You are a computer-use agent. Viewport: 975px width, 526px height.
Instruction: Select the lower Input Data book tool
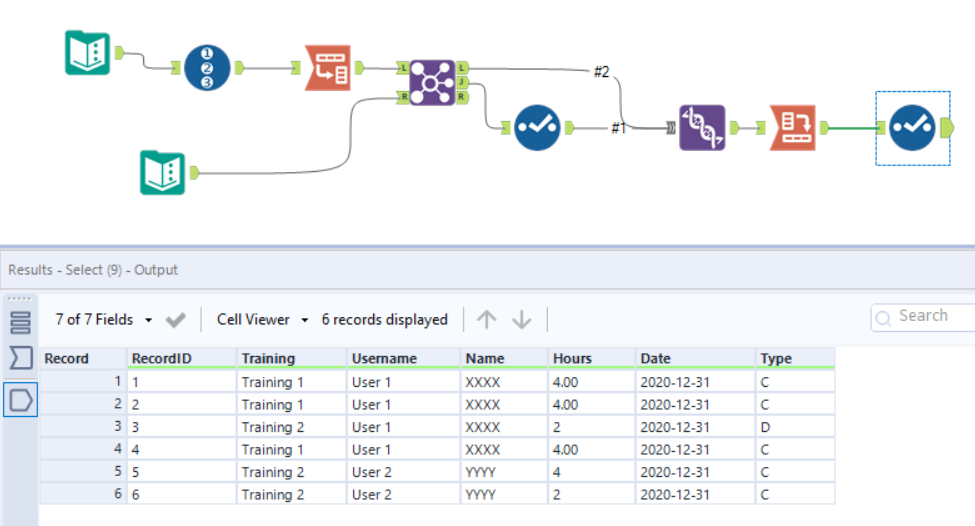pos(162,172)
